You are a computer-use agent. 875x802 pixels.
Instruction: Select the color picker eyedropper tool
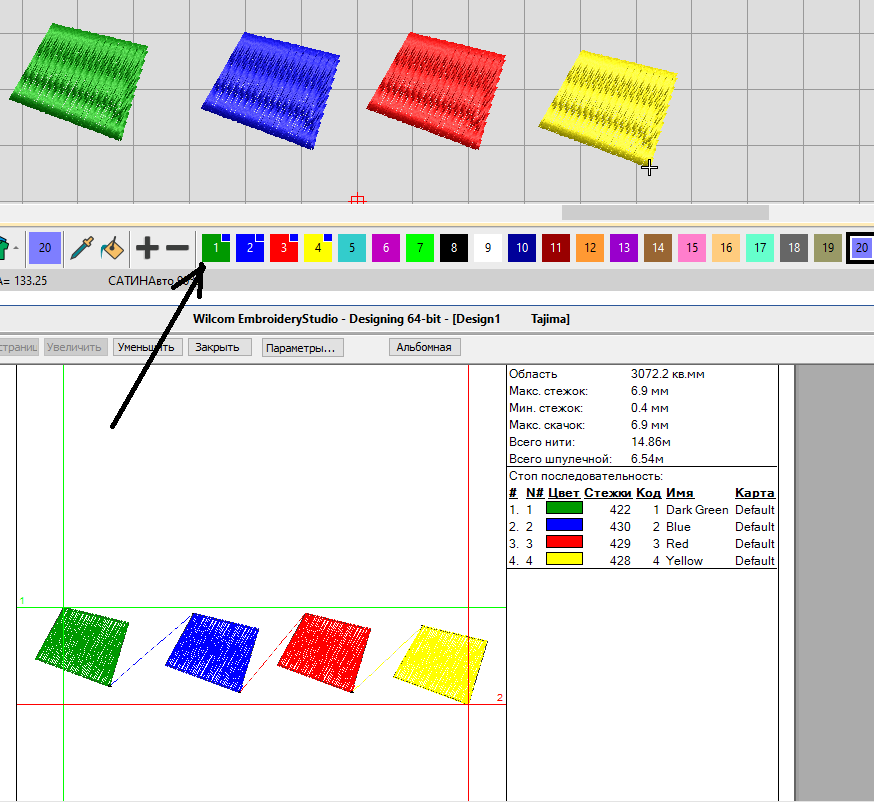pyautogui.click(x=83, y=247)
